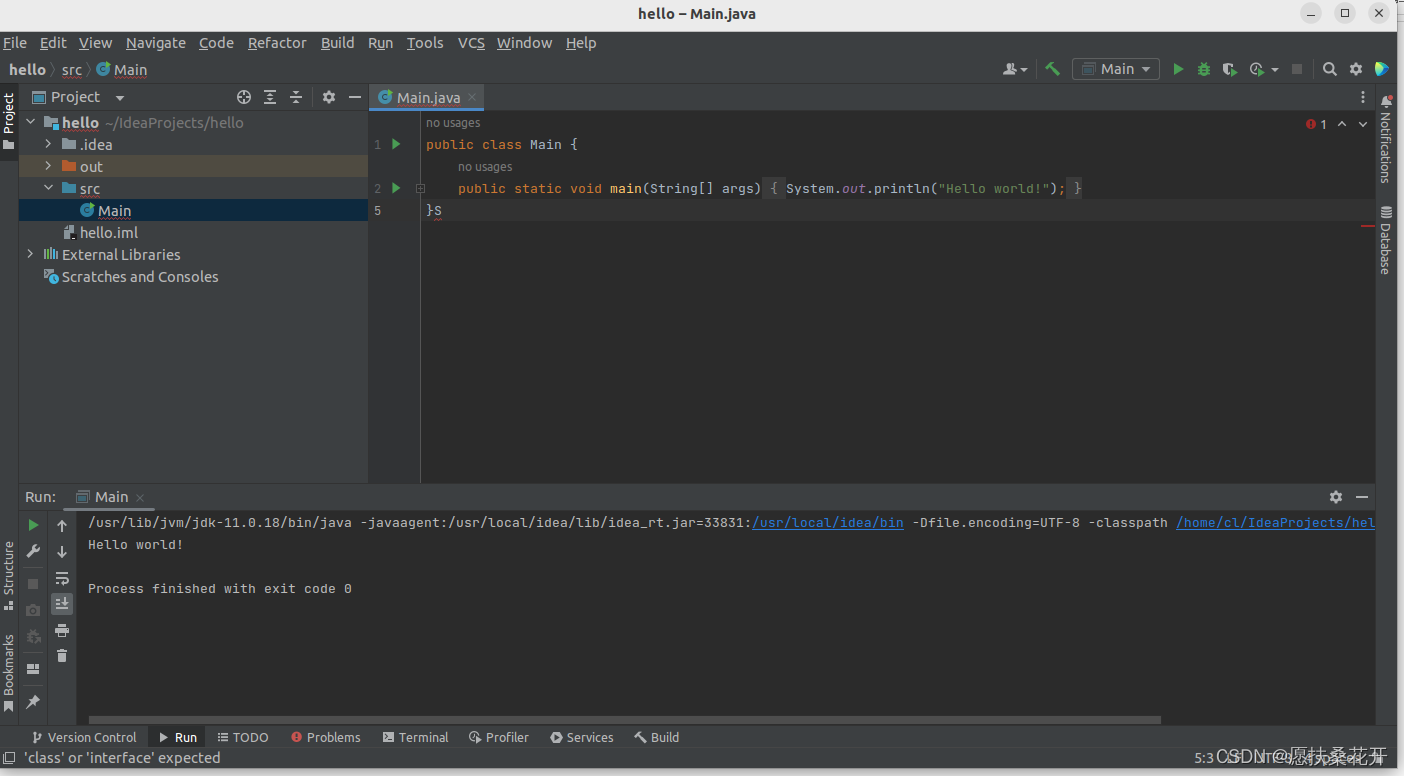This screenshot has width=1404, height=776.
Task: Click the Run console horizontal scrollbar
Action: pos(625,719)
